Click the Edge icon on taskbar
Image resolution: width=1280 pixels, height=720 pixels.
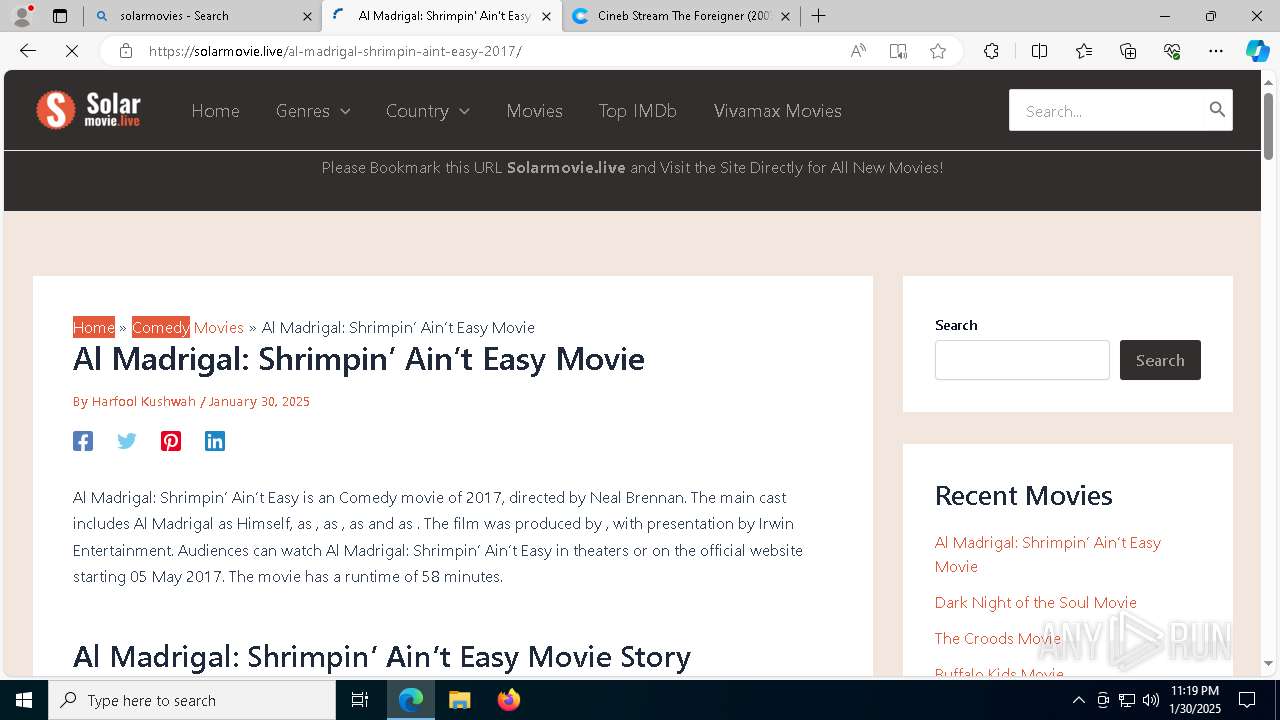pyautogui.click(x=411, y=700)
